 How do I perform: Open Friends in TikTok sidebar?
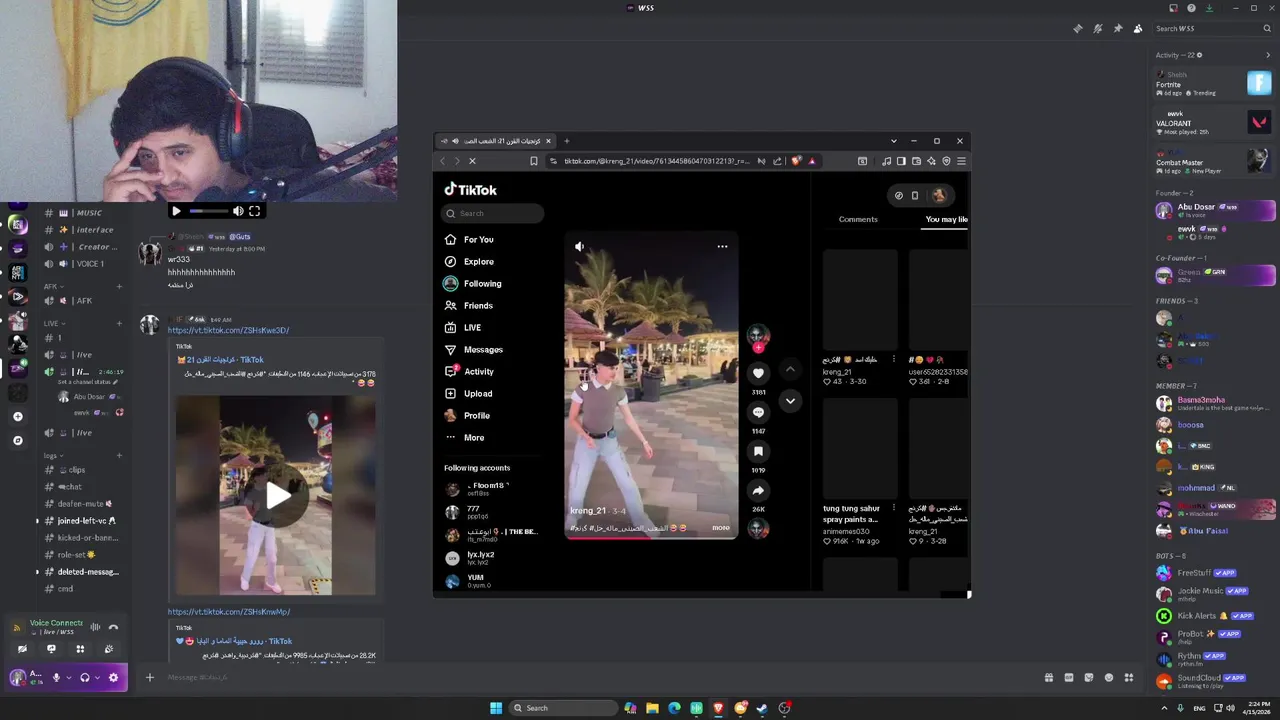coord(468,306)
